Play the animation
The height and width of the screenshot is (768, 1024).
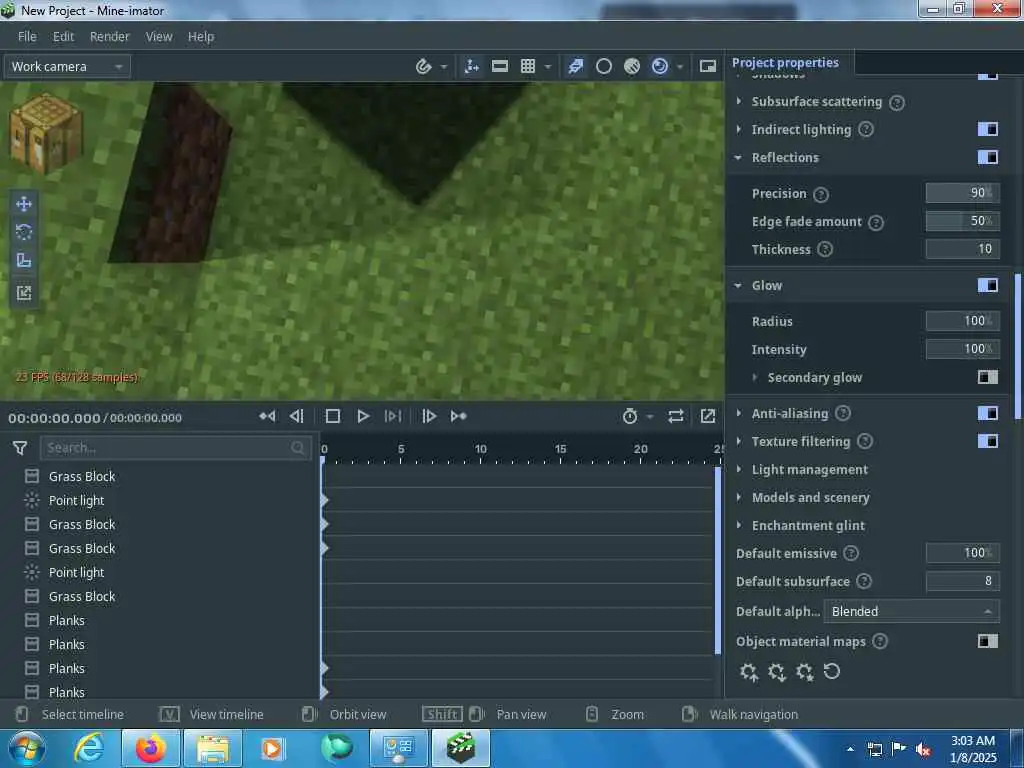(363, 416)
